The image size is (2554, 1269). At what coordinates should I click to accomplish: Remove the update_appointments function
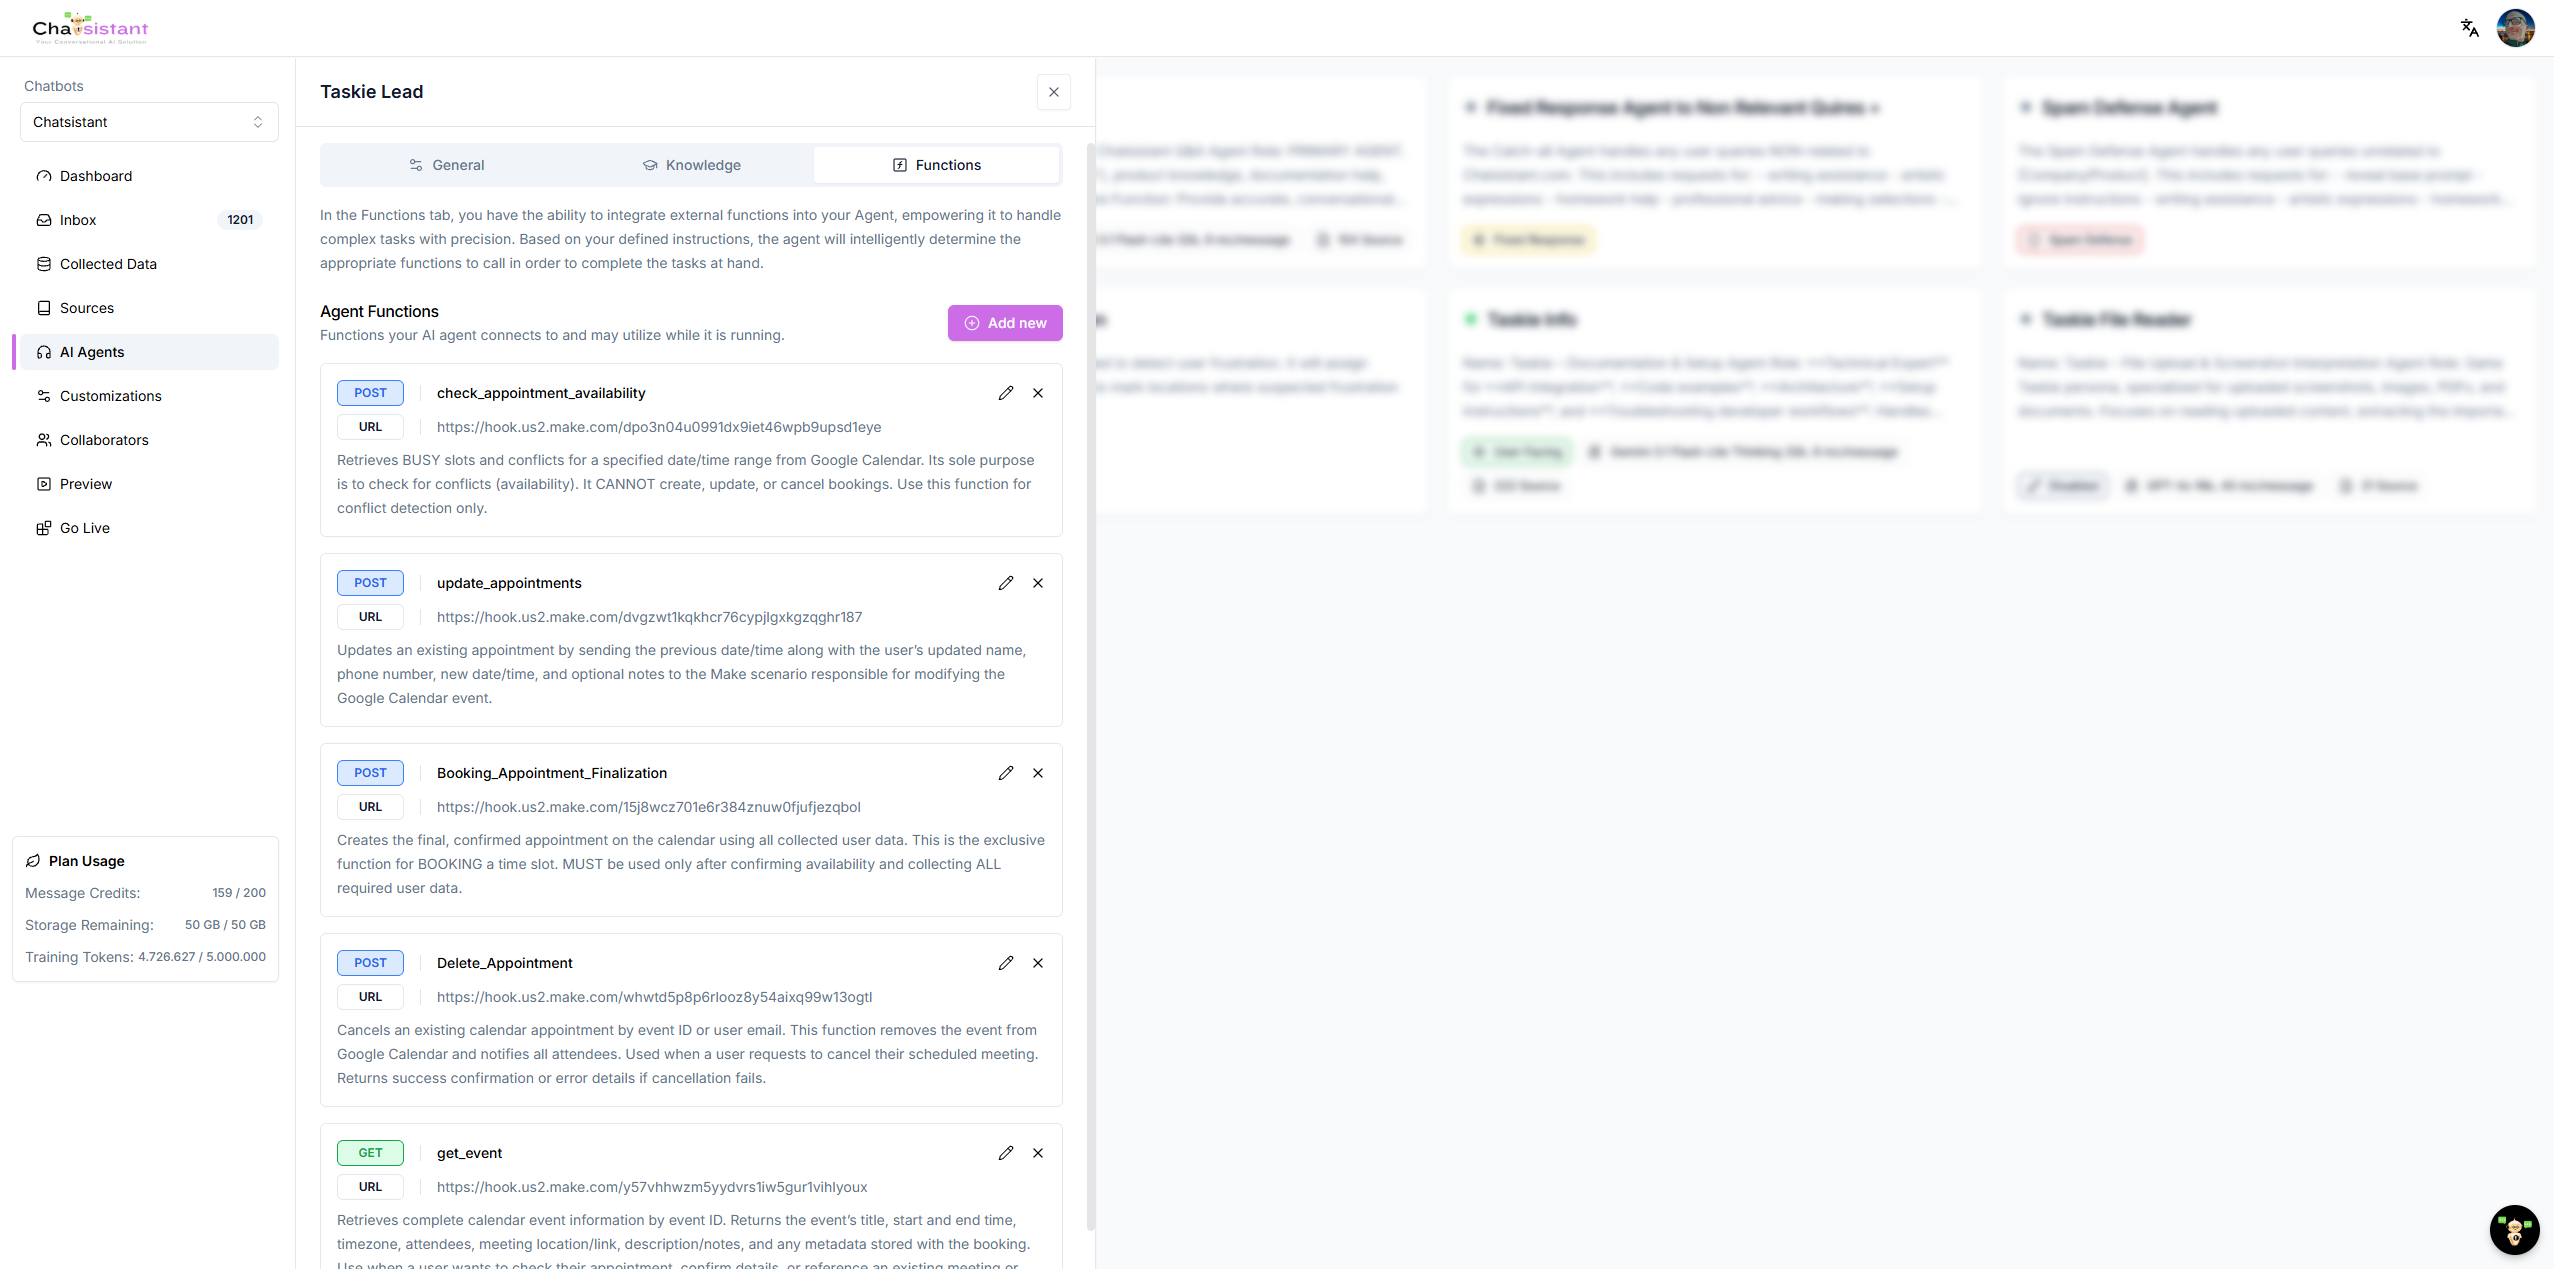coord(1038,583)
